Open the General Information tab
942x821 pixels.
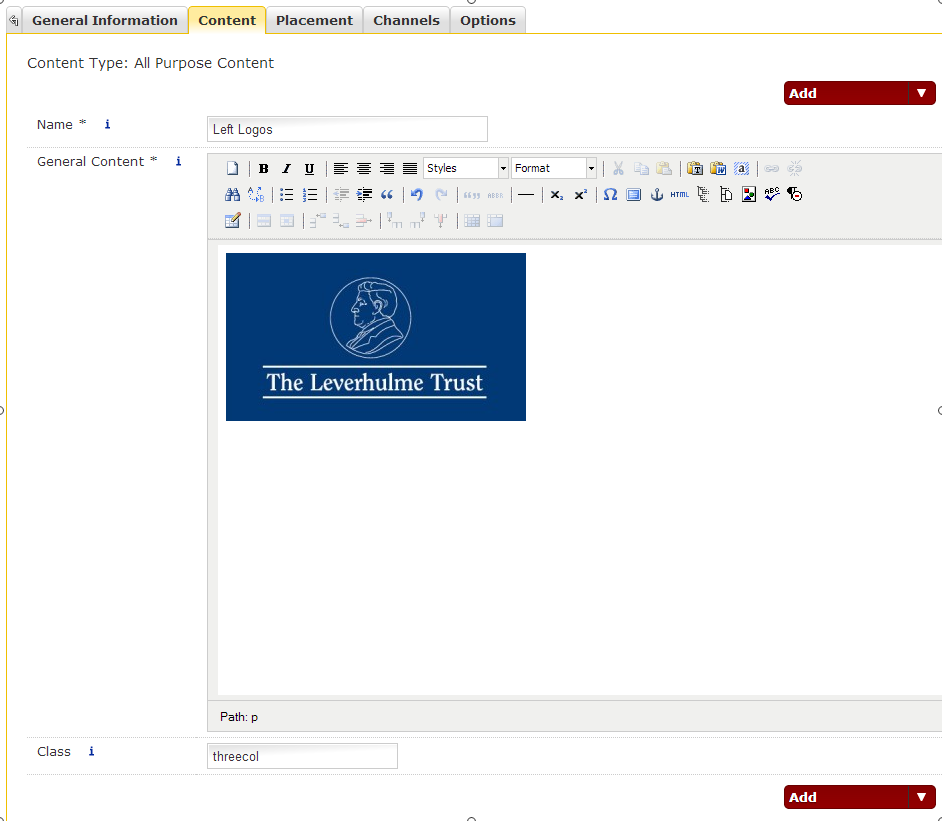[104, 20]
